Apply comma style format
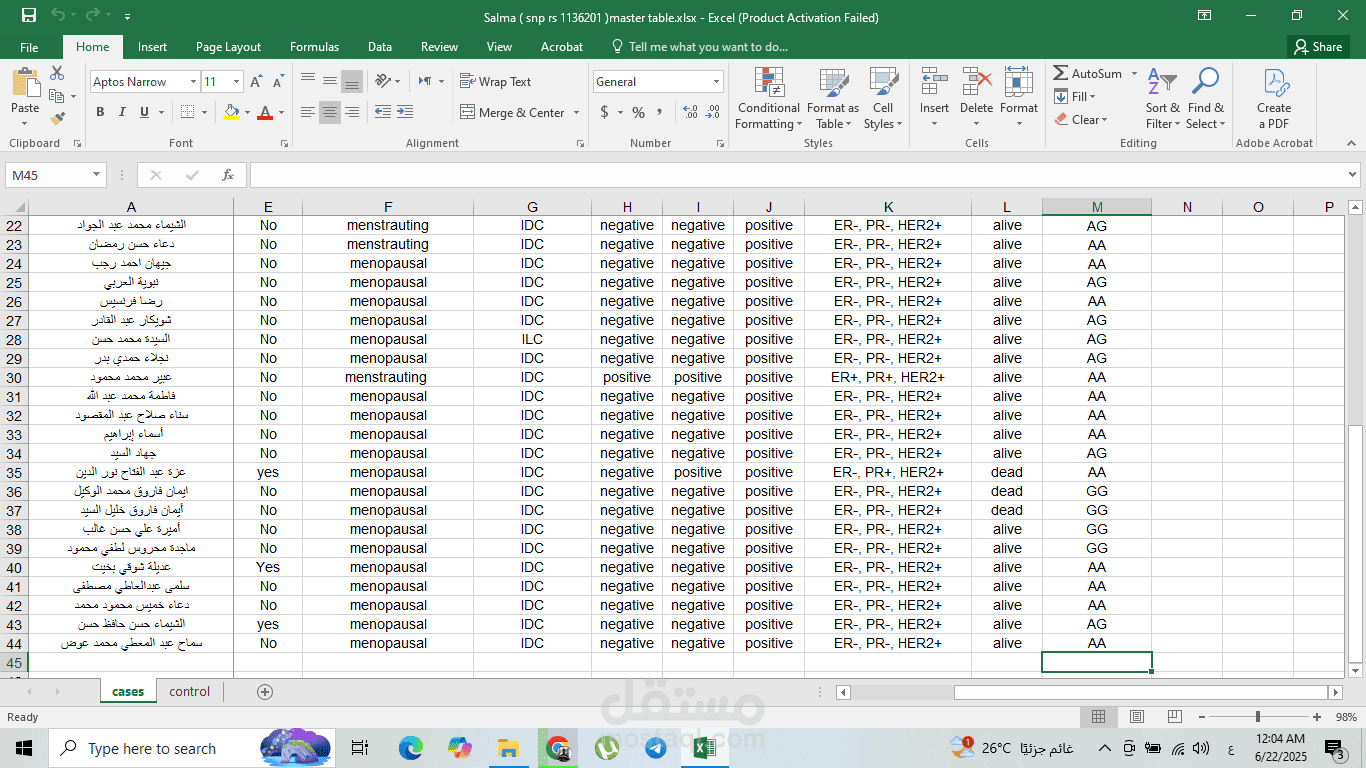The image size is (1366, 768). 660,112
